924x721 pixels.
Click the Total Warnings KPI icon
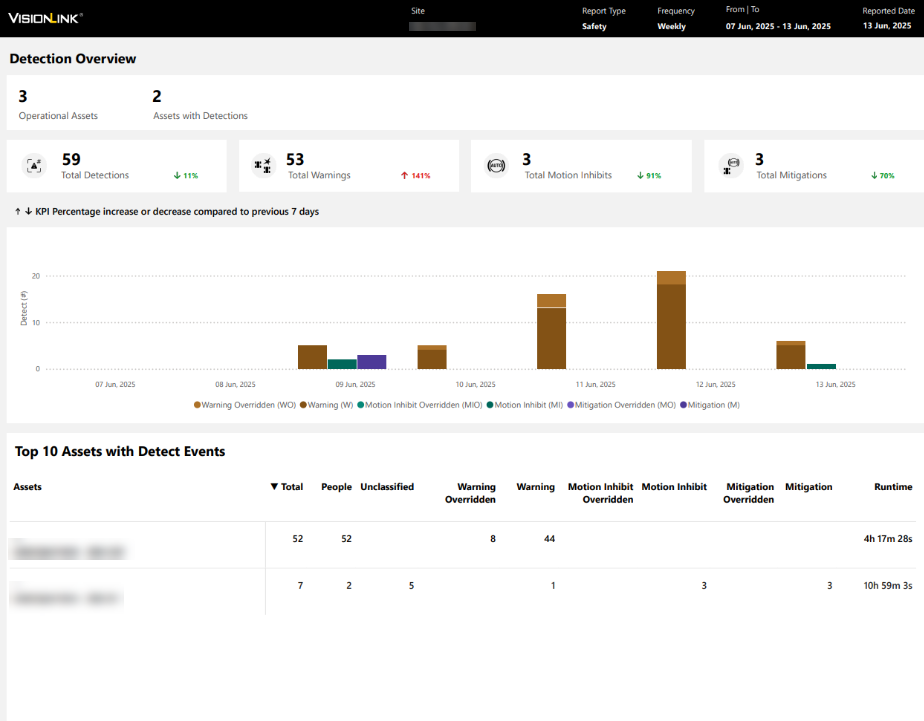(263, 166)
